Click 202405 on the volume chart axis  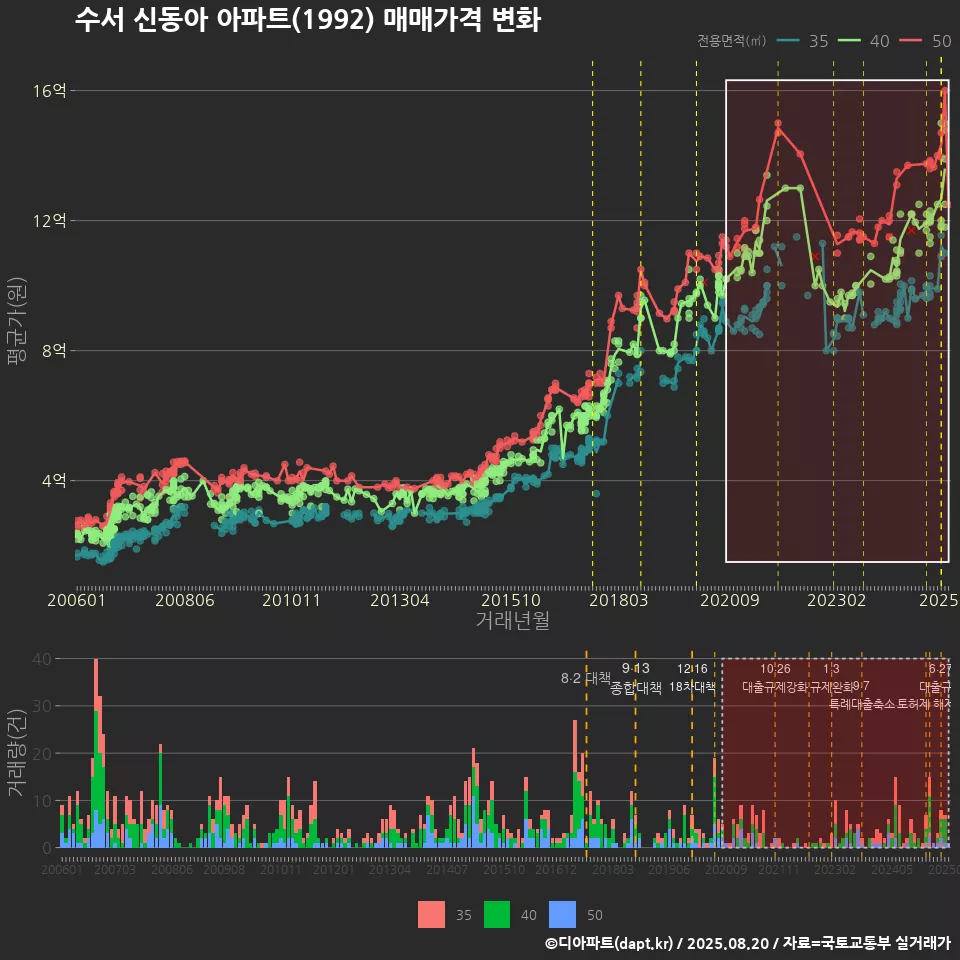click(892, 869)
